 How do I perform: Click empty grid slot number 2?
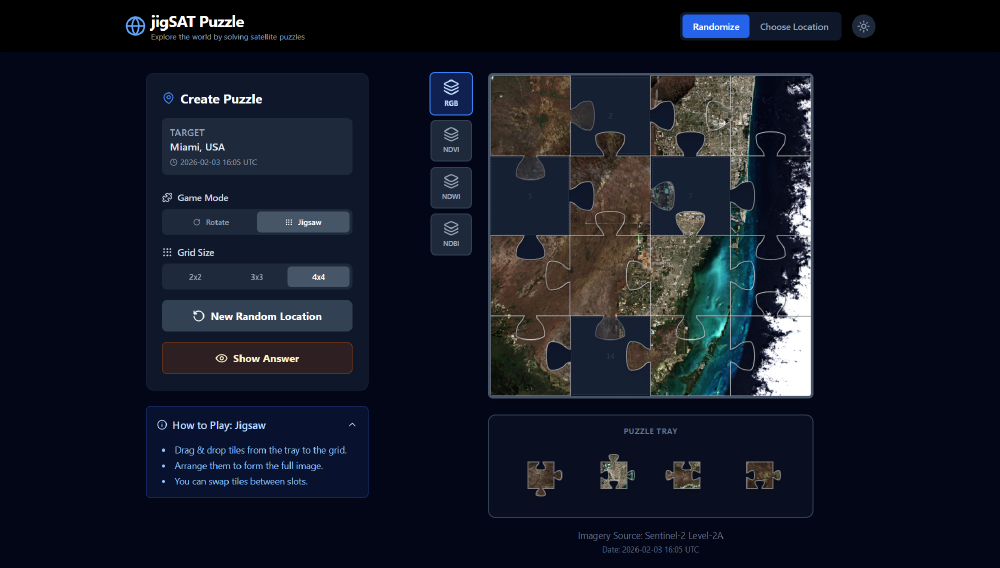(610, 116)
